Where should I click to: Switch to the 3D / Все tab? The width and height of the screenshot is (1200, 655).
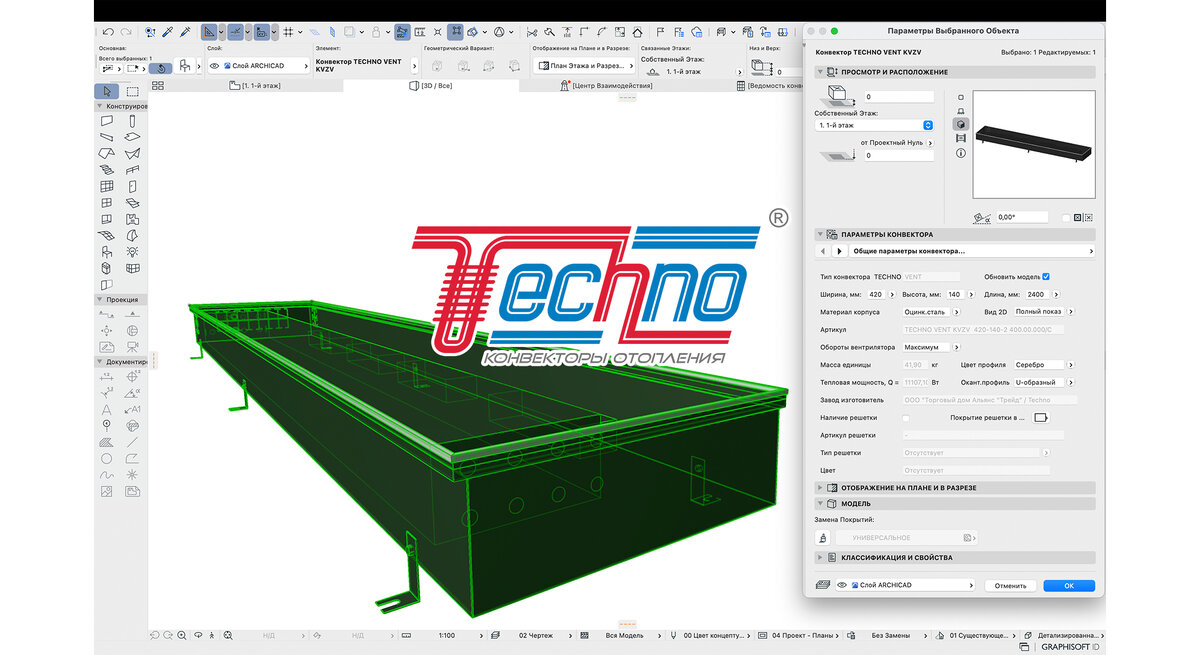coord(430,86)
